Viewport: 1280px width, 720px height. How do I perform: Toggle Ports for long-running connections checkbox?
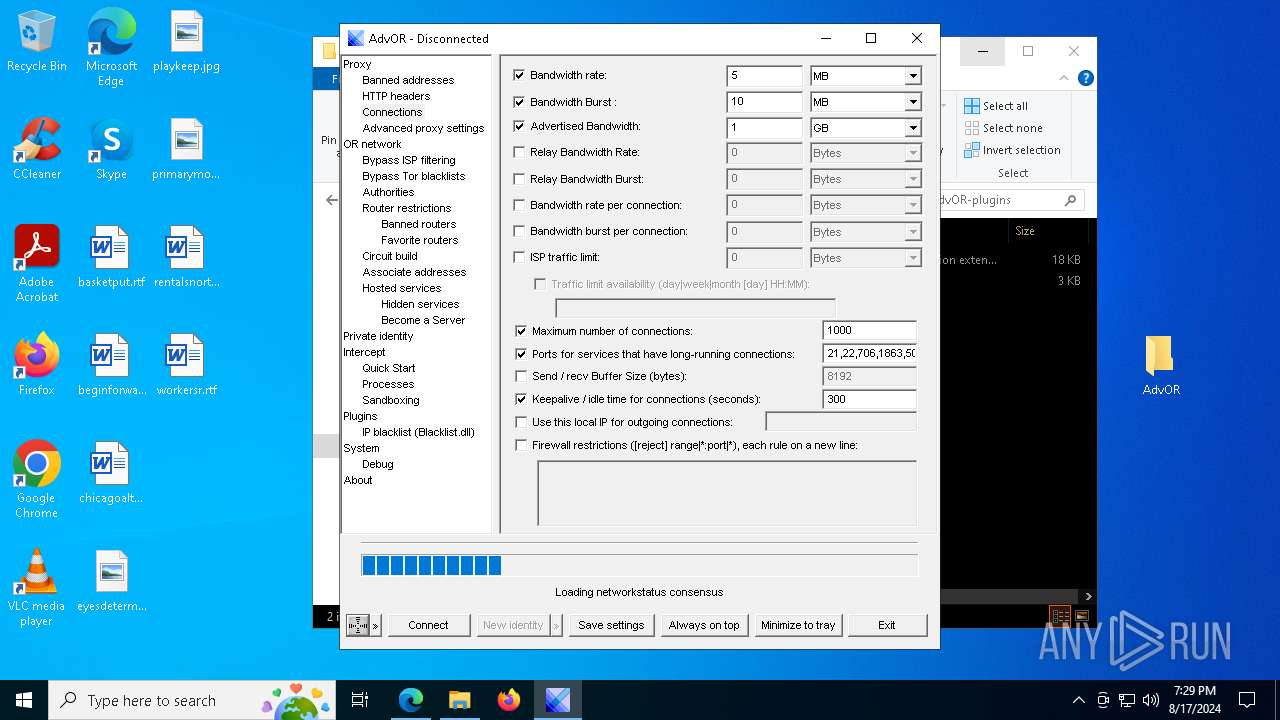pyautogui.click(x=521, y=354)
